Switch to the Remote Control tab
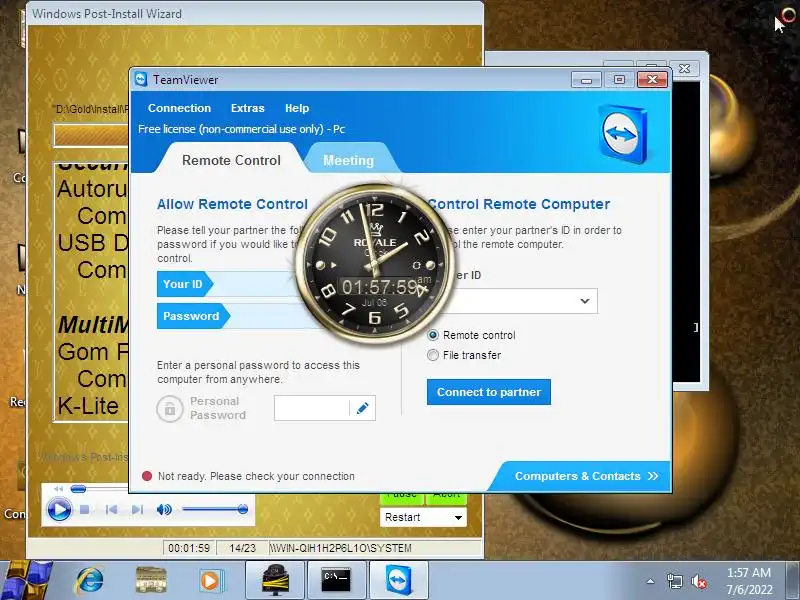 [231, 160]
